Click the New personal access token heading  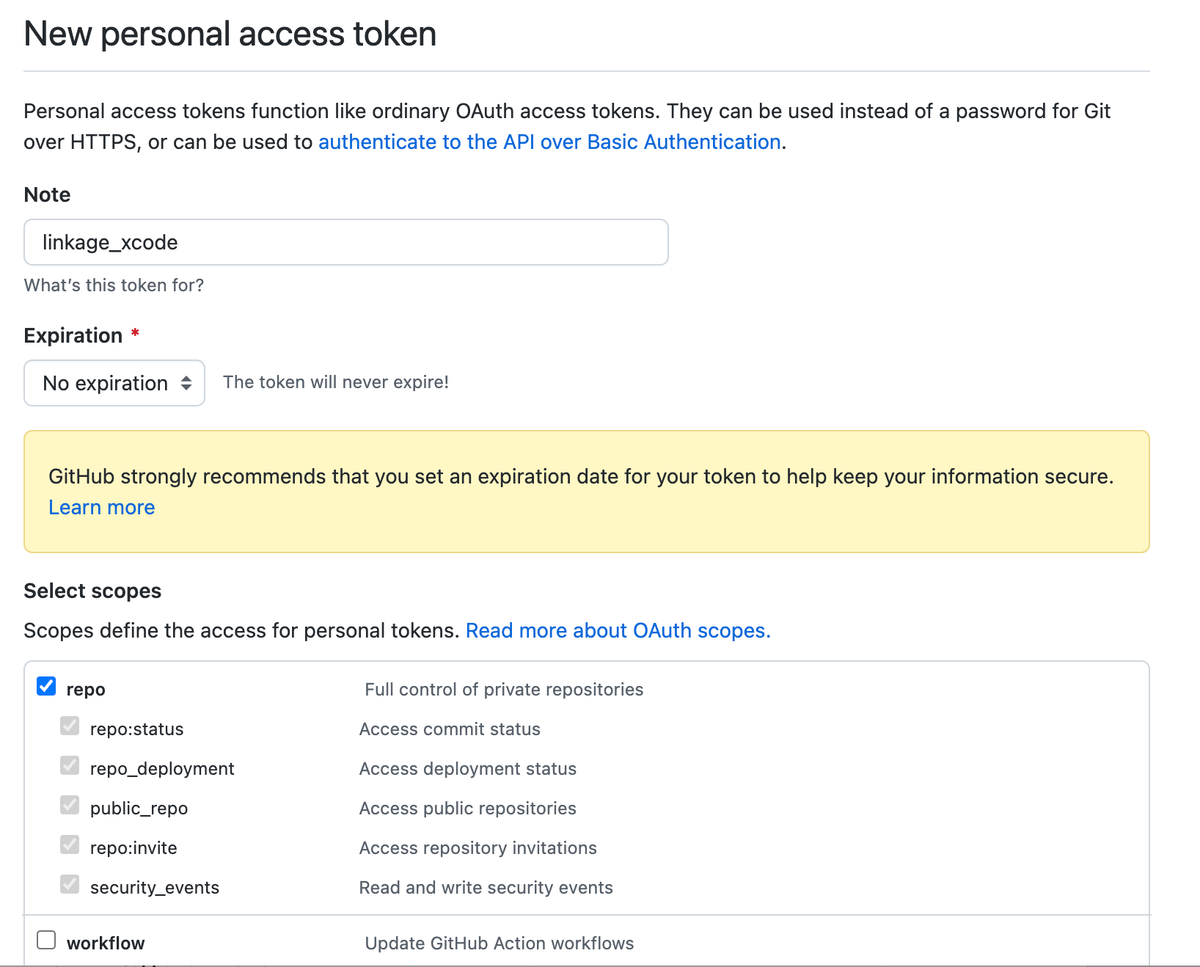[230, 34]
